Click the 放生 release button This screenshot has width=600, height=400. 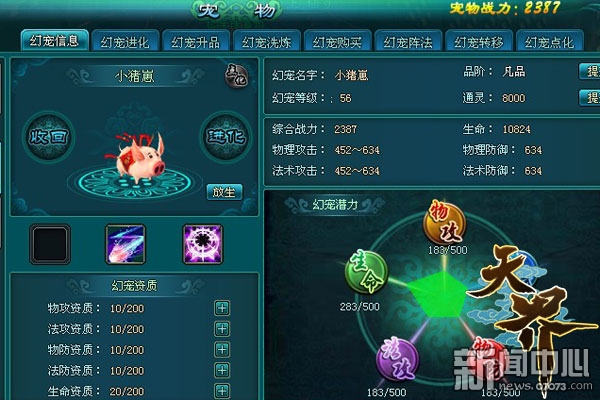[224, 192]
